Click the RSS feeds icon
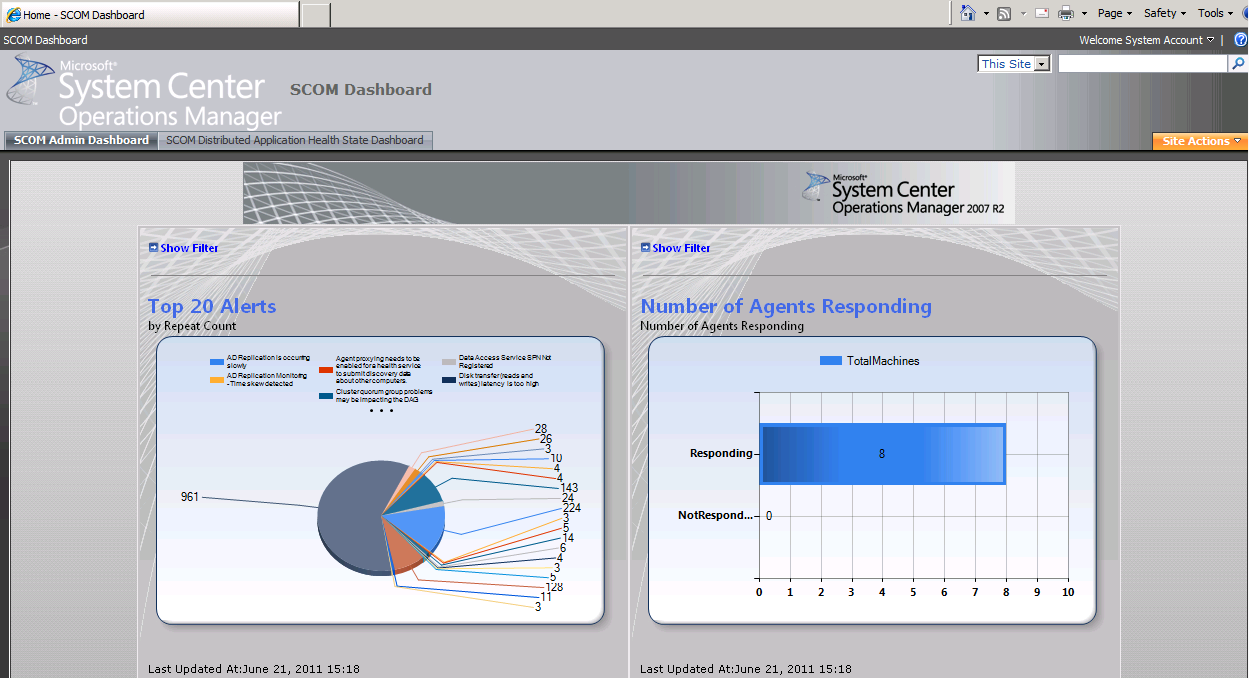This screenshot has height=678, width=1249. coord(1003,13)
